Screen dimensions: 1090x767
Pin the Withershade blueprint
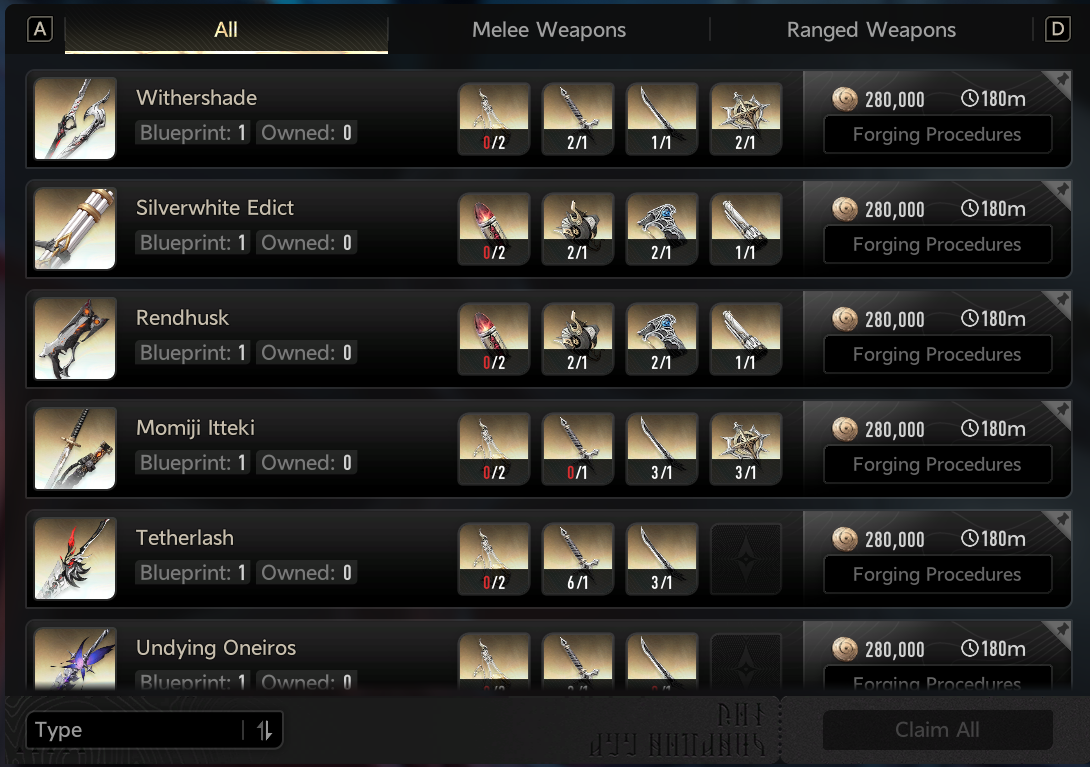click(1061, 80)
